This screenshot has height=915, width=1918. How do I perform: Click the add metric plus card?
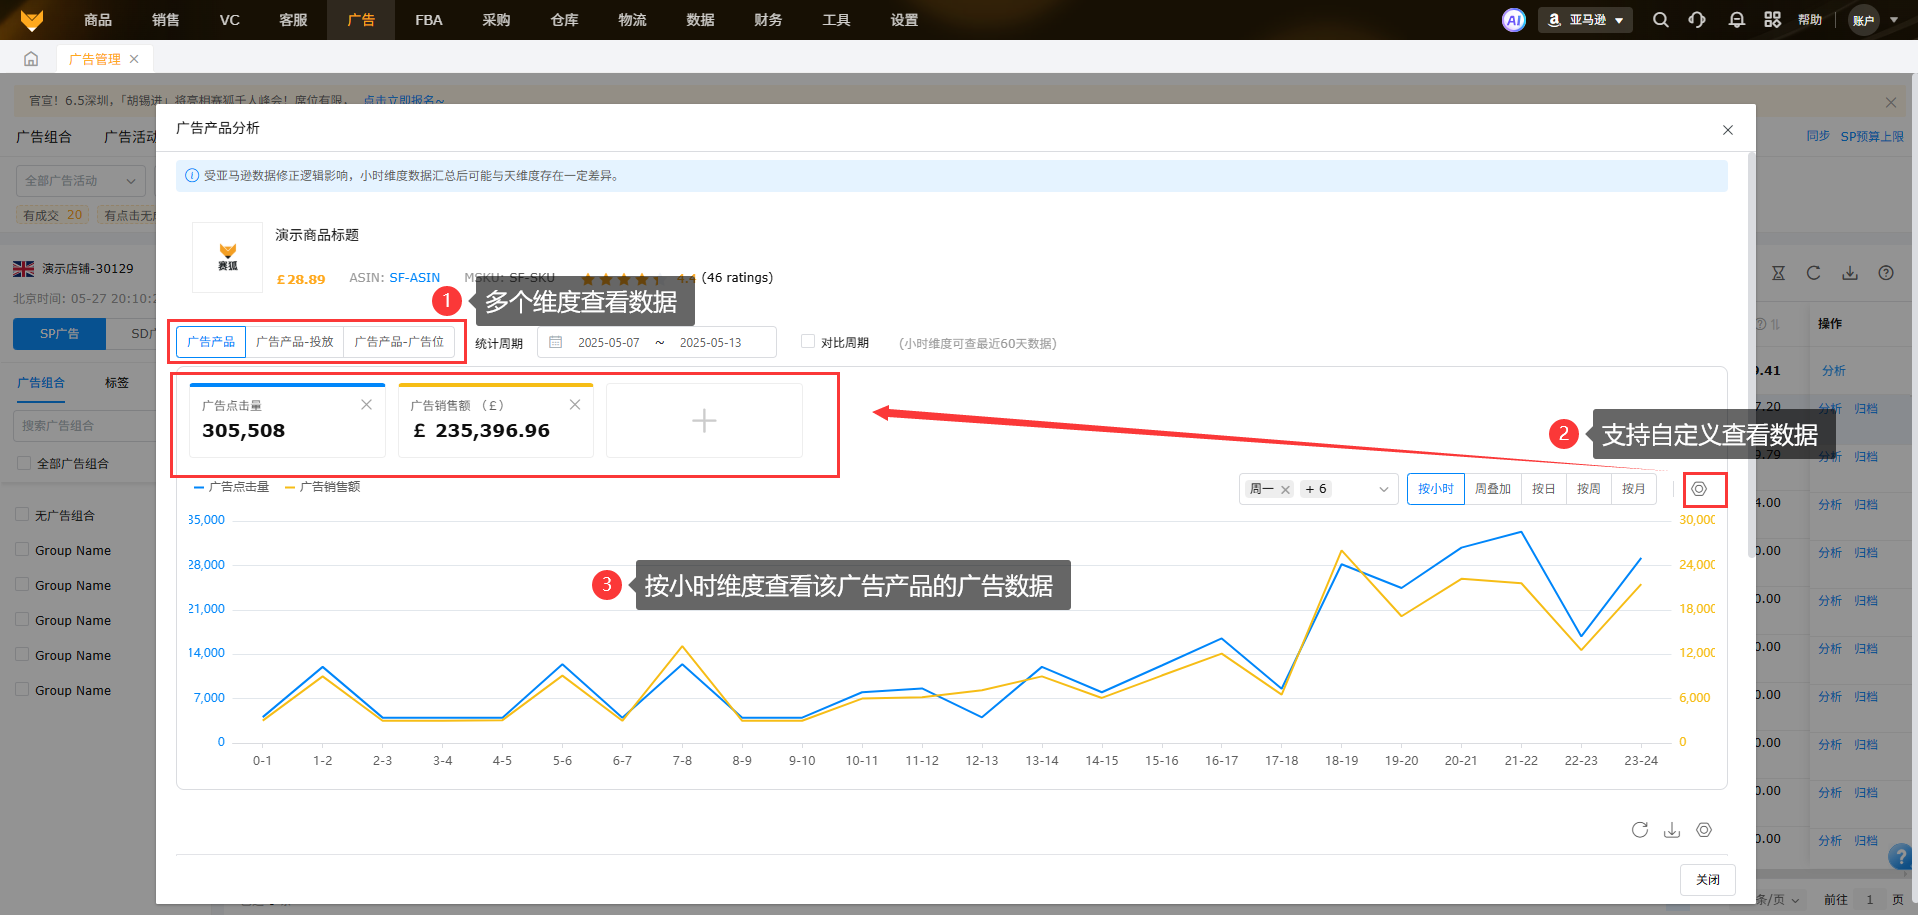[704, 421]
